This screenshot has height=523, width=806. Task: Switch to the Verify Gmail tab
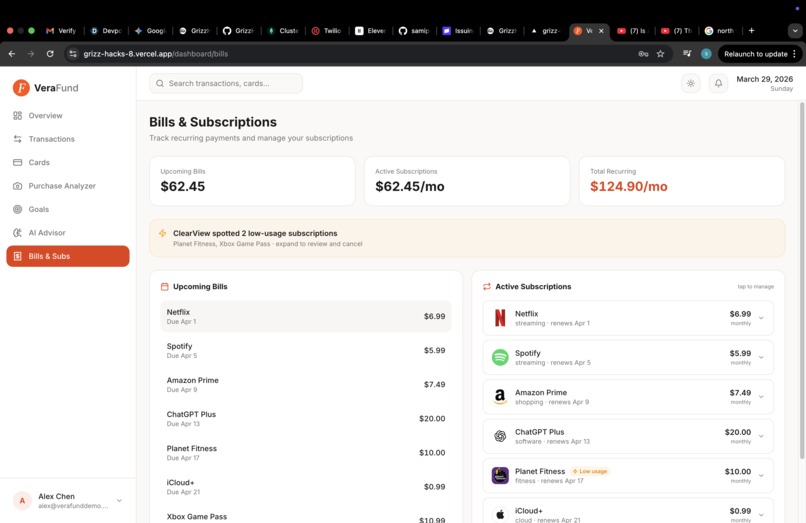pos(62,31)
